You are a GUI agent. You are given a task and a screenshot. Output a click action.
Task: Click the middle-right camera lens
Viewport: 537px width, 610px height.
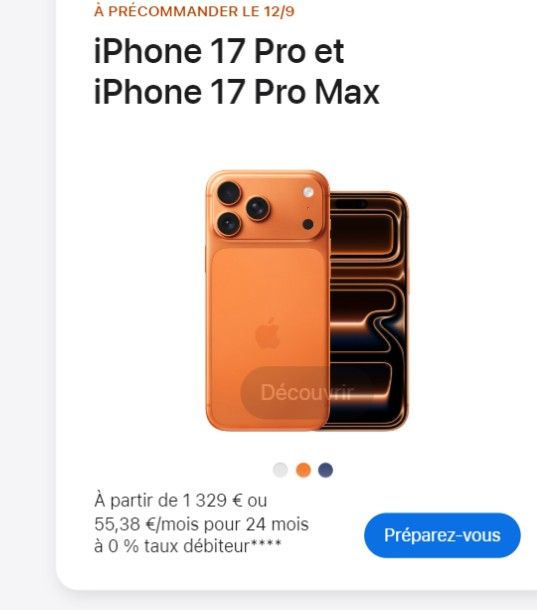point(258,209)
